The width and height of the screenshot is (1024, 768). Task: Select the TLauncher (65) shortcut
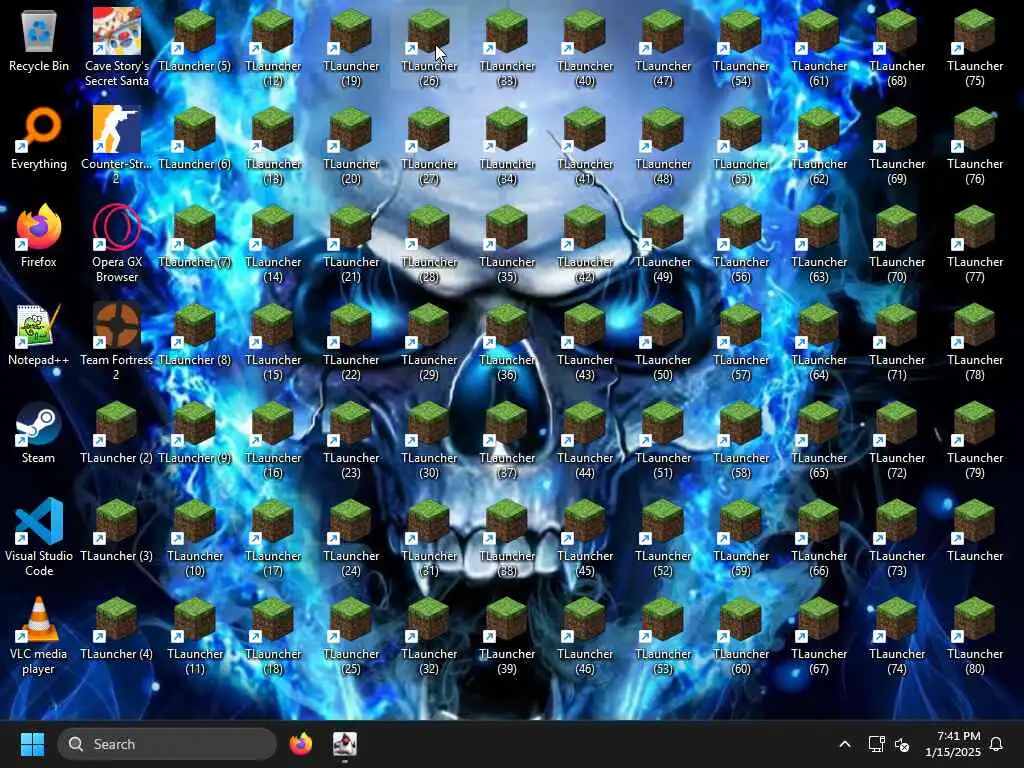819,439
